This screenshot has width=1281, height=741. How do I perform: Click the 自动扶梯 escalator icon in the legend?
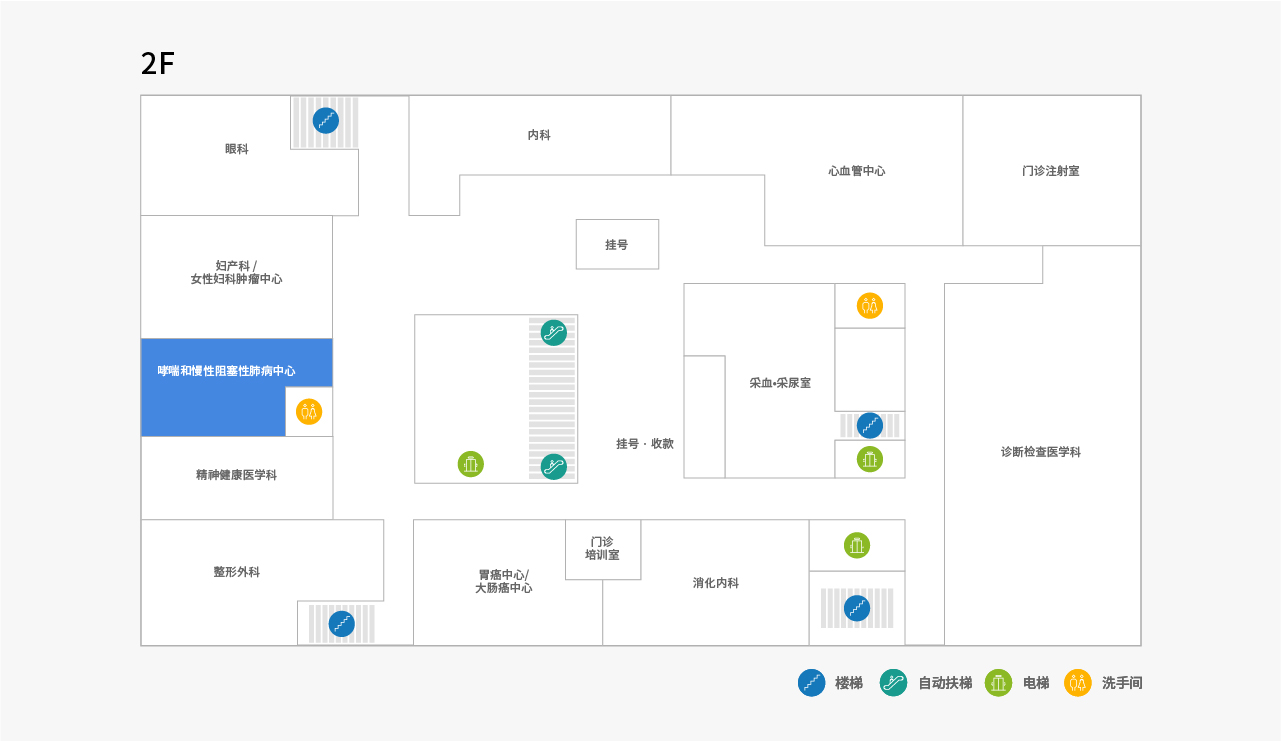(893, 683)
